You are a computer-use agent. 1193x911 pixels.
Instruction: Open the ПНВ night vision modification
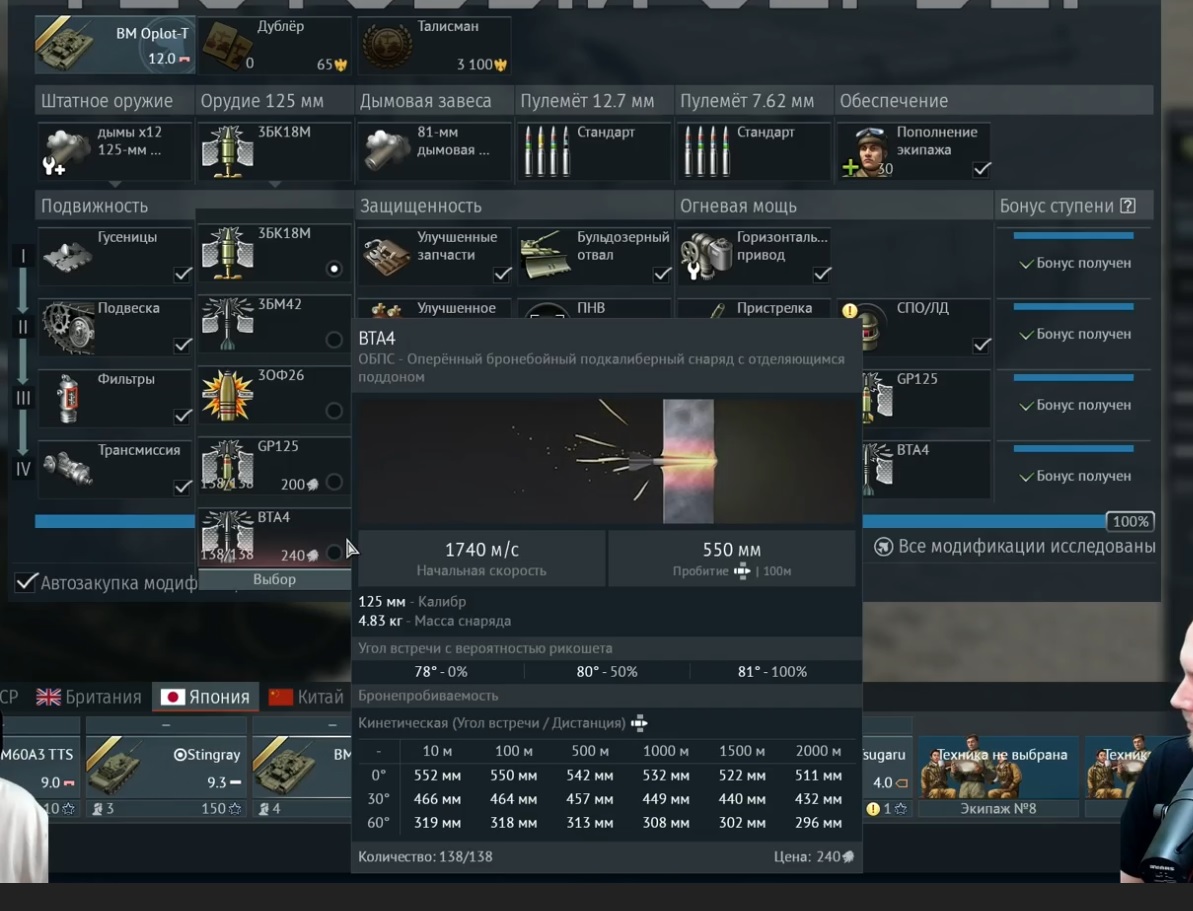(594, 308)
